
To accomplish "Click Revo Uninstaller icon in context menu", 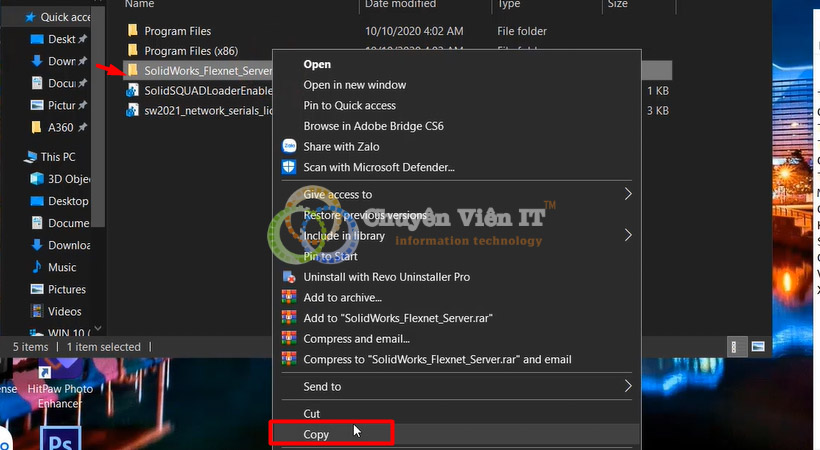I will (289, 277).
